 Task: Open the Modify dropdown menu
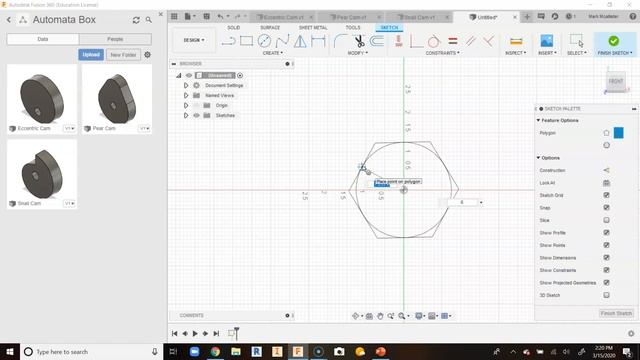358,53
